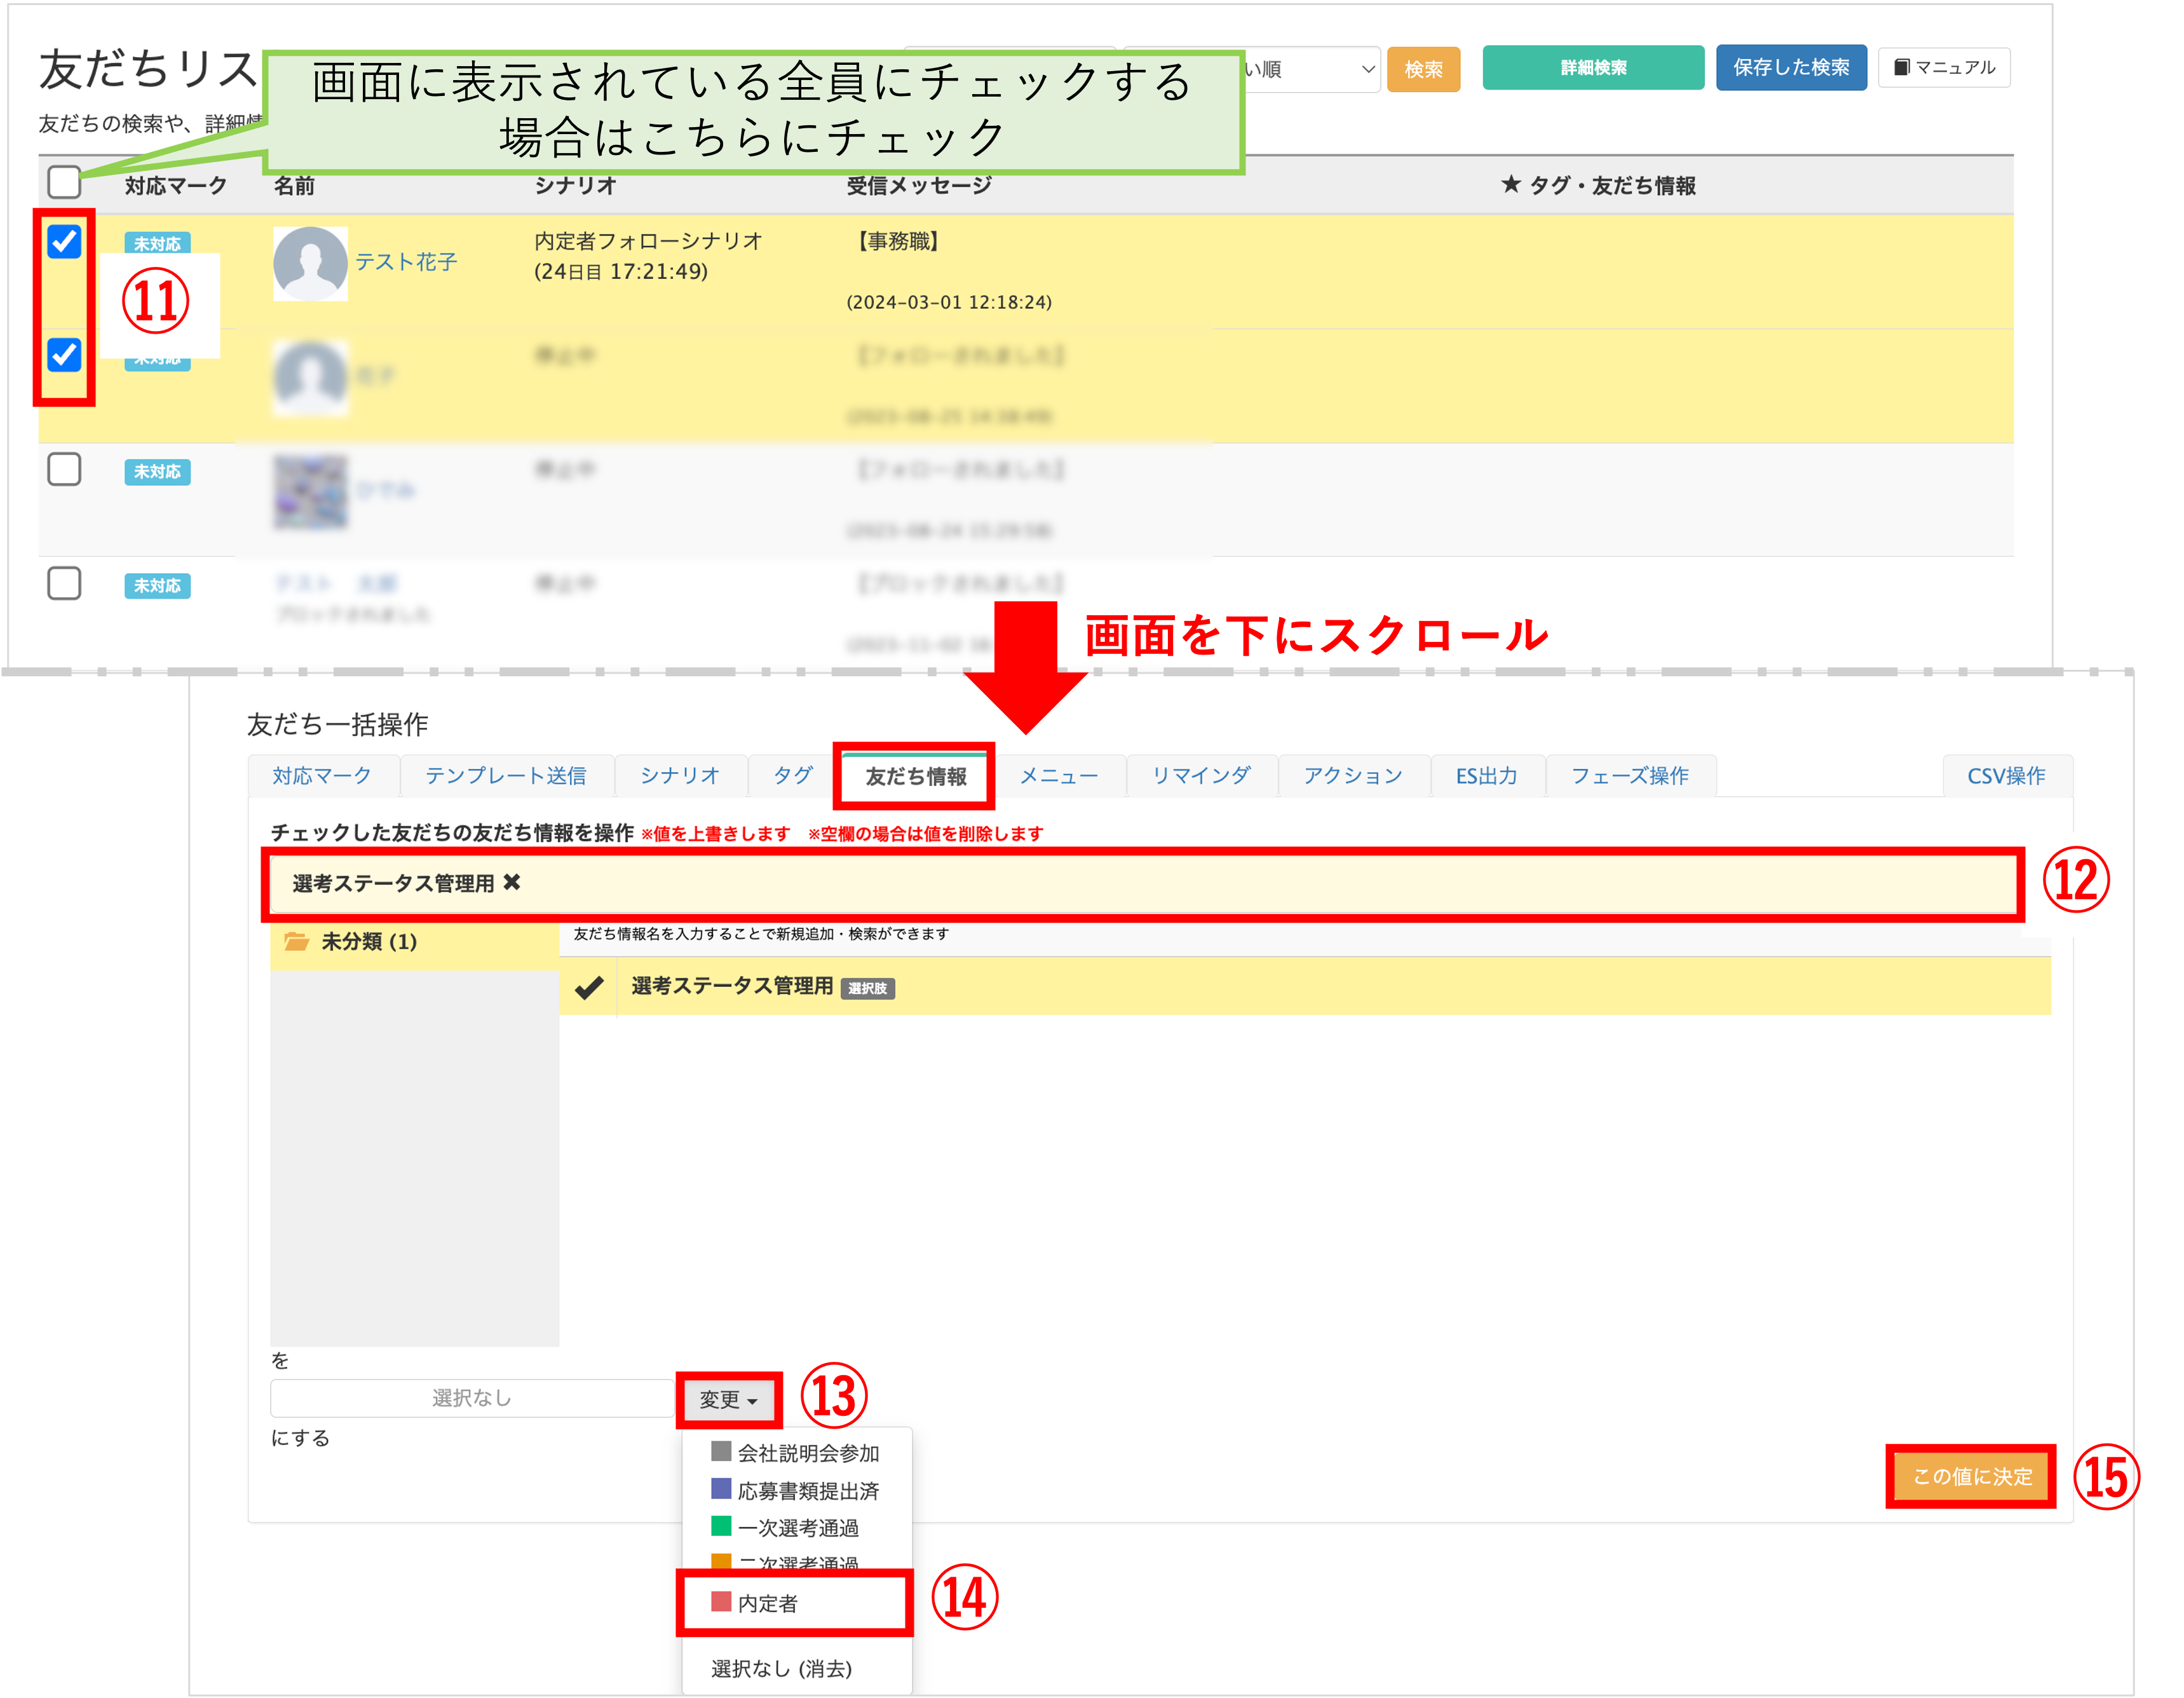Image resolution: width=2184 pixels, height=1698 pixels.
Task: Check the third friend row checkbox
Action: coord(64,469)
